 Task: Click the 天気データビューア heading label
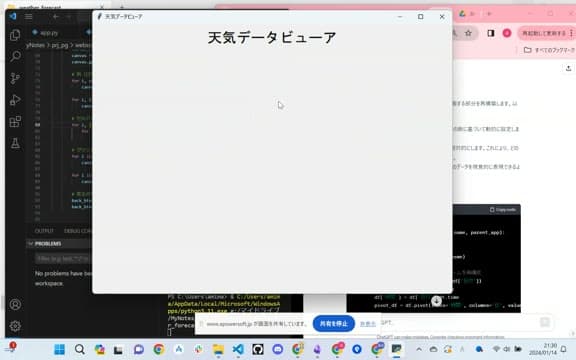pyautogui.click(x=272, y=37)
